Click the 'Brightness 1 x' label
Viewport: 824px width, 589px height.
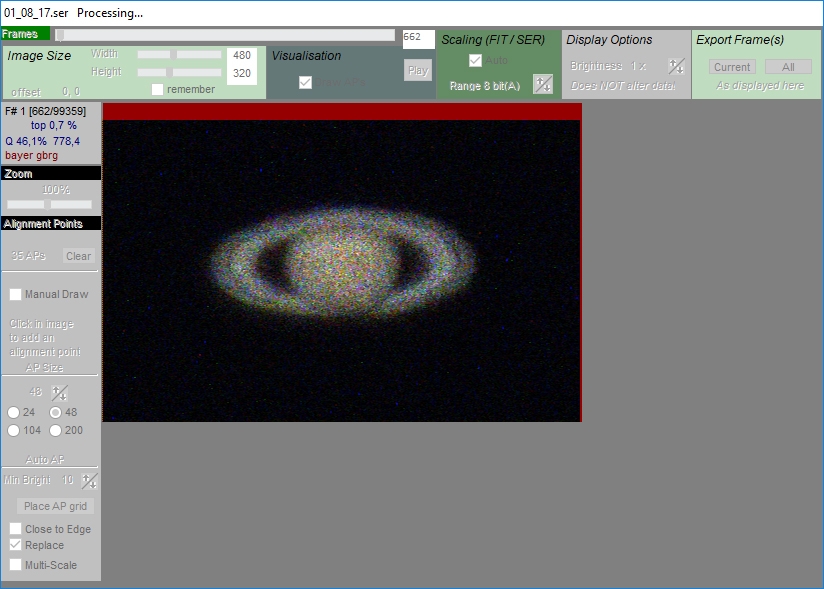(x=608, y=66)
